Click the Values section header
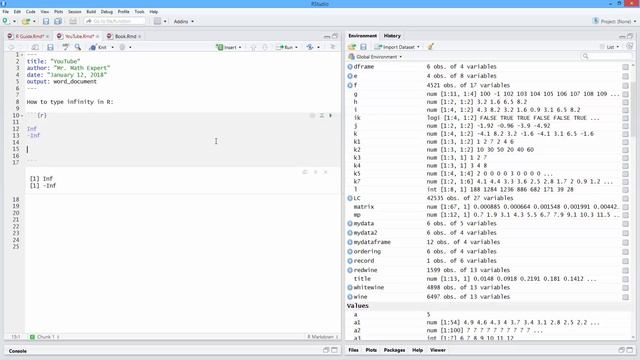Screen dimensions: 640x360 point(358,306)
